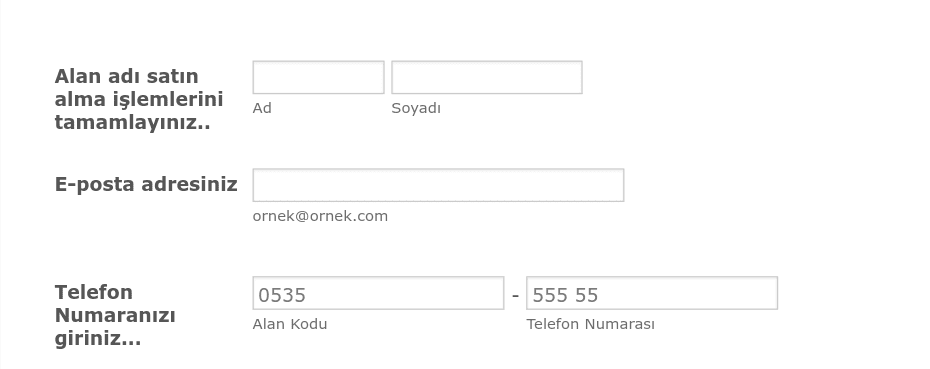Click the 'Alan adı satın alma işlemlerini tamamlayınız' label
Viewport: 930px width, 369px height.
pos(139,99)
